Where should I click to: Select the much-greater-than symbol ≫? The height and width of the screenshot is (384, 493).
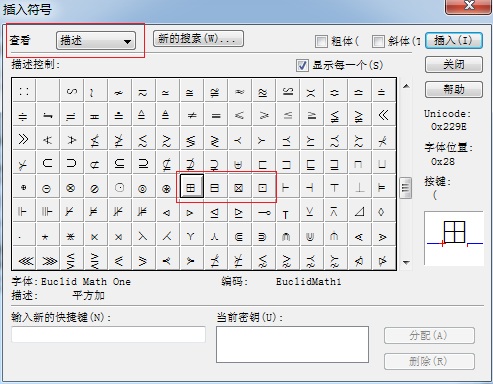pyautogui.click(x=24, y=139)
